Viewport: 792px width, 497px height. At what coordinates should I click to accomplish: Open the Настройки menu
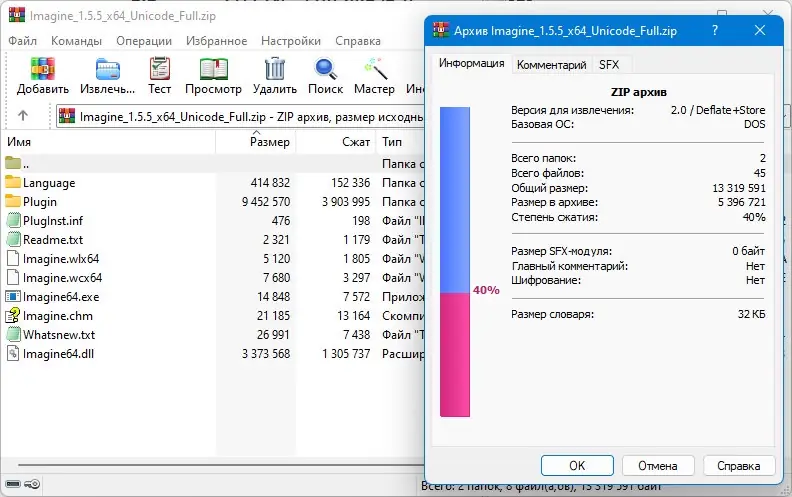(x=291, y=41)
